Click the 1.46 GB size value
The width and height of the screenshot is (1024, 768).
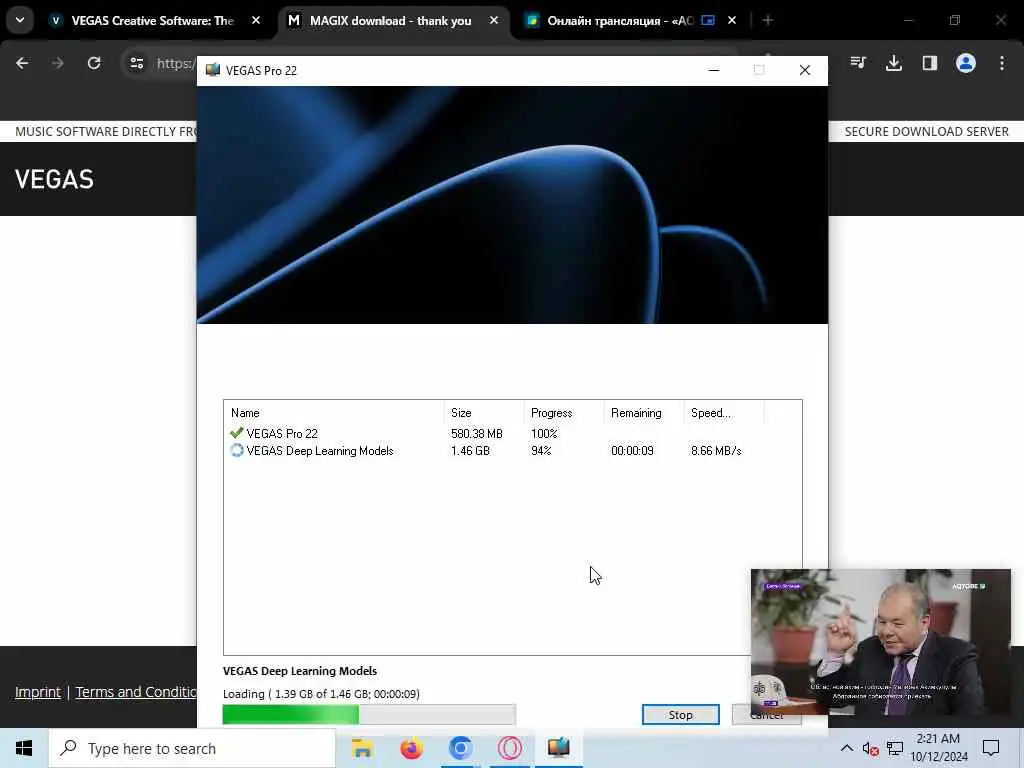click(470, 451)
